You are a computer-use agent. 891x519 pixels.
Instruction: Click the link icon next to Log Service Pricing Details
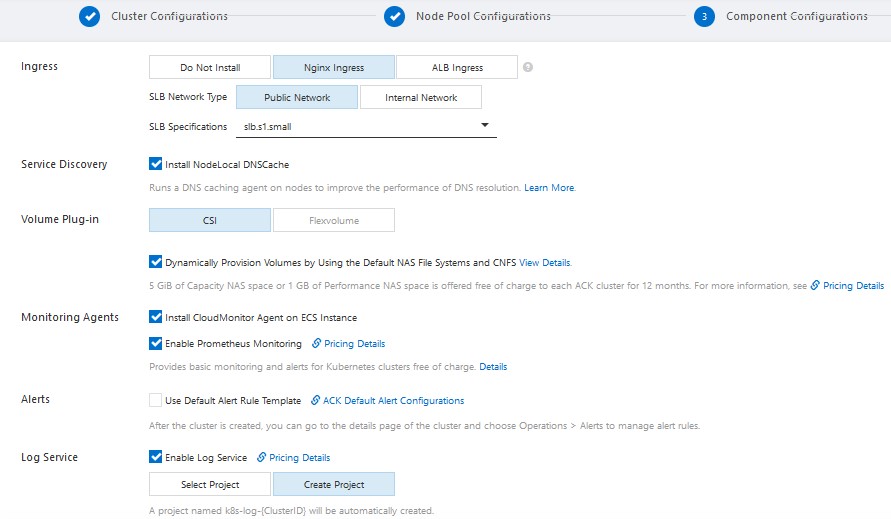coord(261,458)
